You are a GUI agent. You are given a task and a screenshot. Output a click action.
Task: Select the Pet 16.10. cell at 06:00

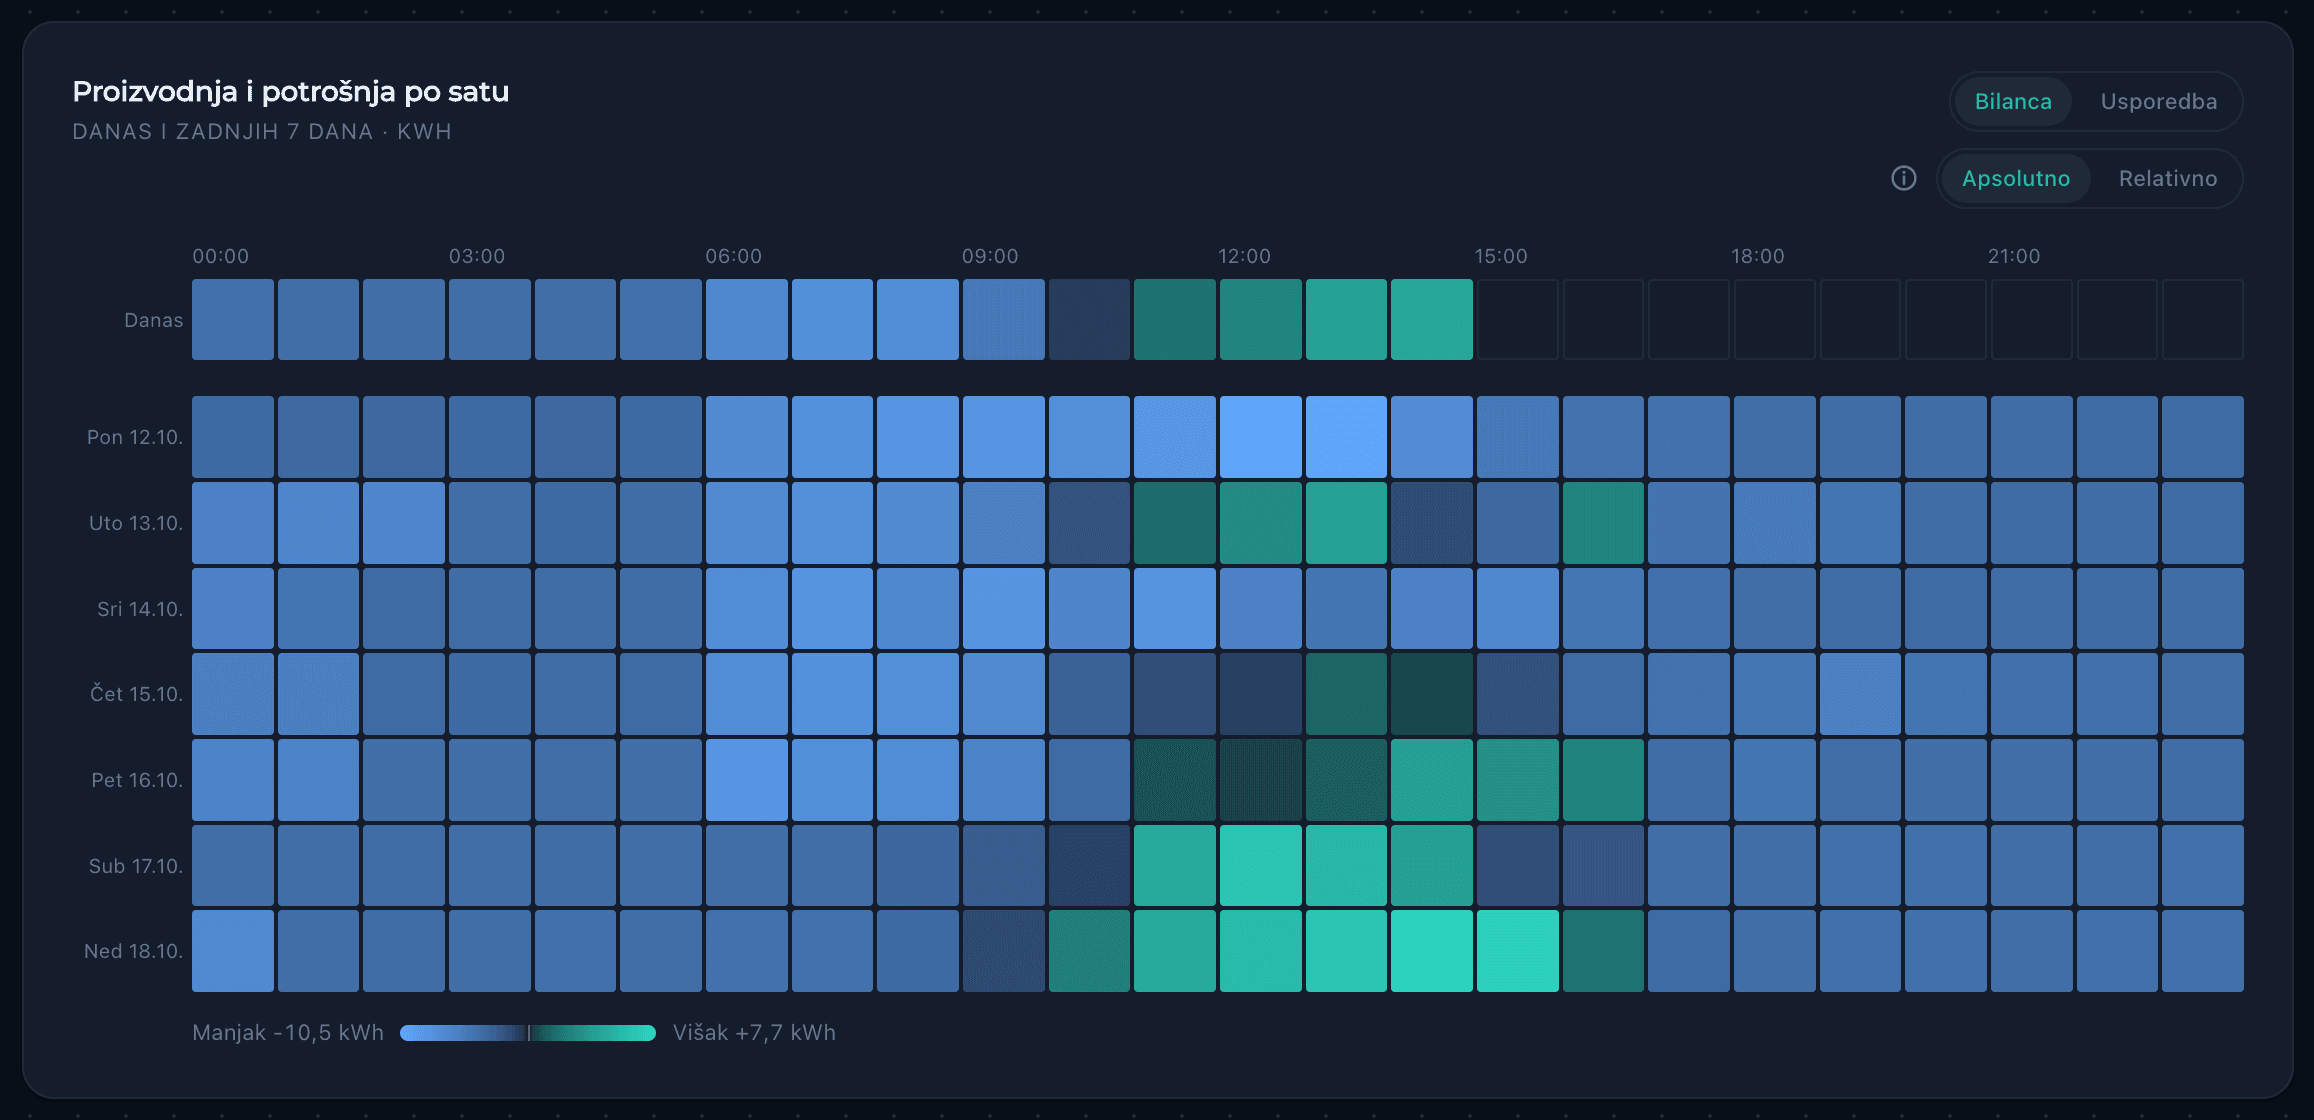747,780
